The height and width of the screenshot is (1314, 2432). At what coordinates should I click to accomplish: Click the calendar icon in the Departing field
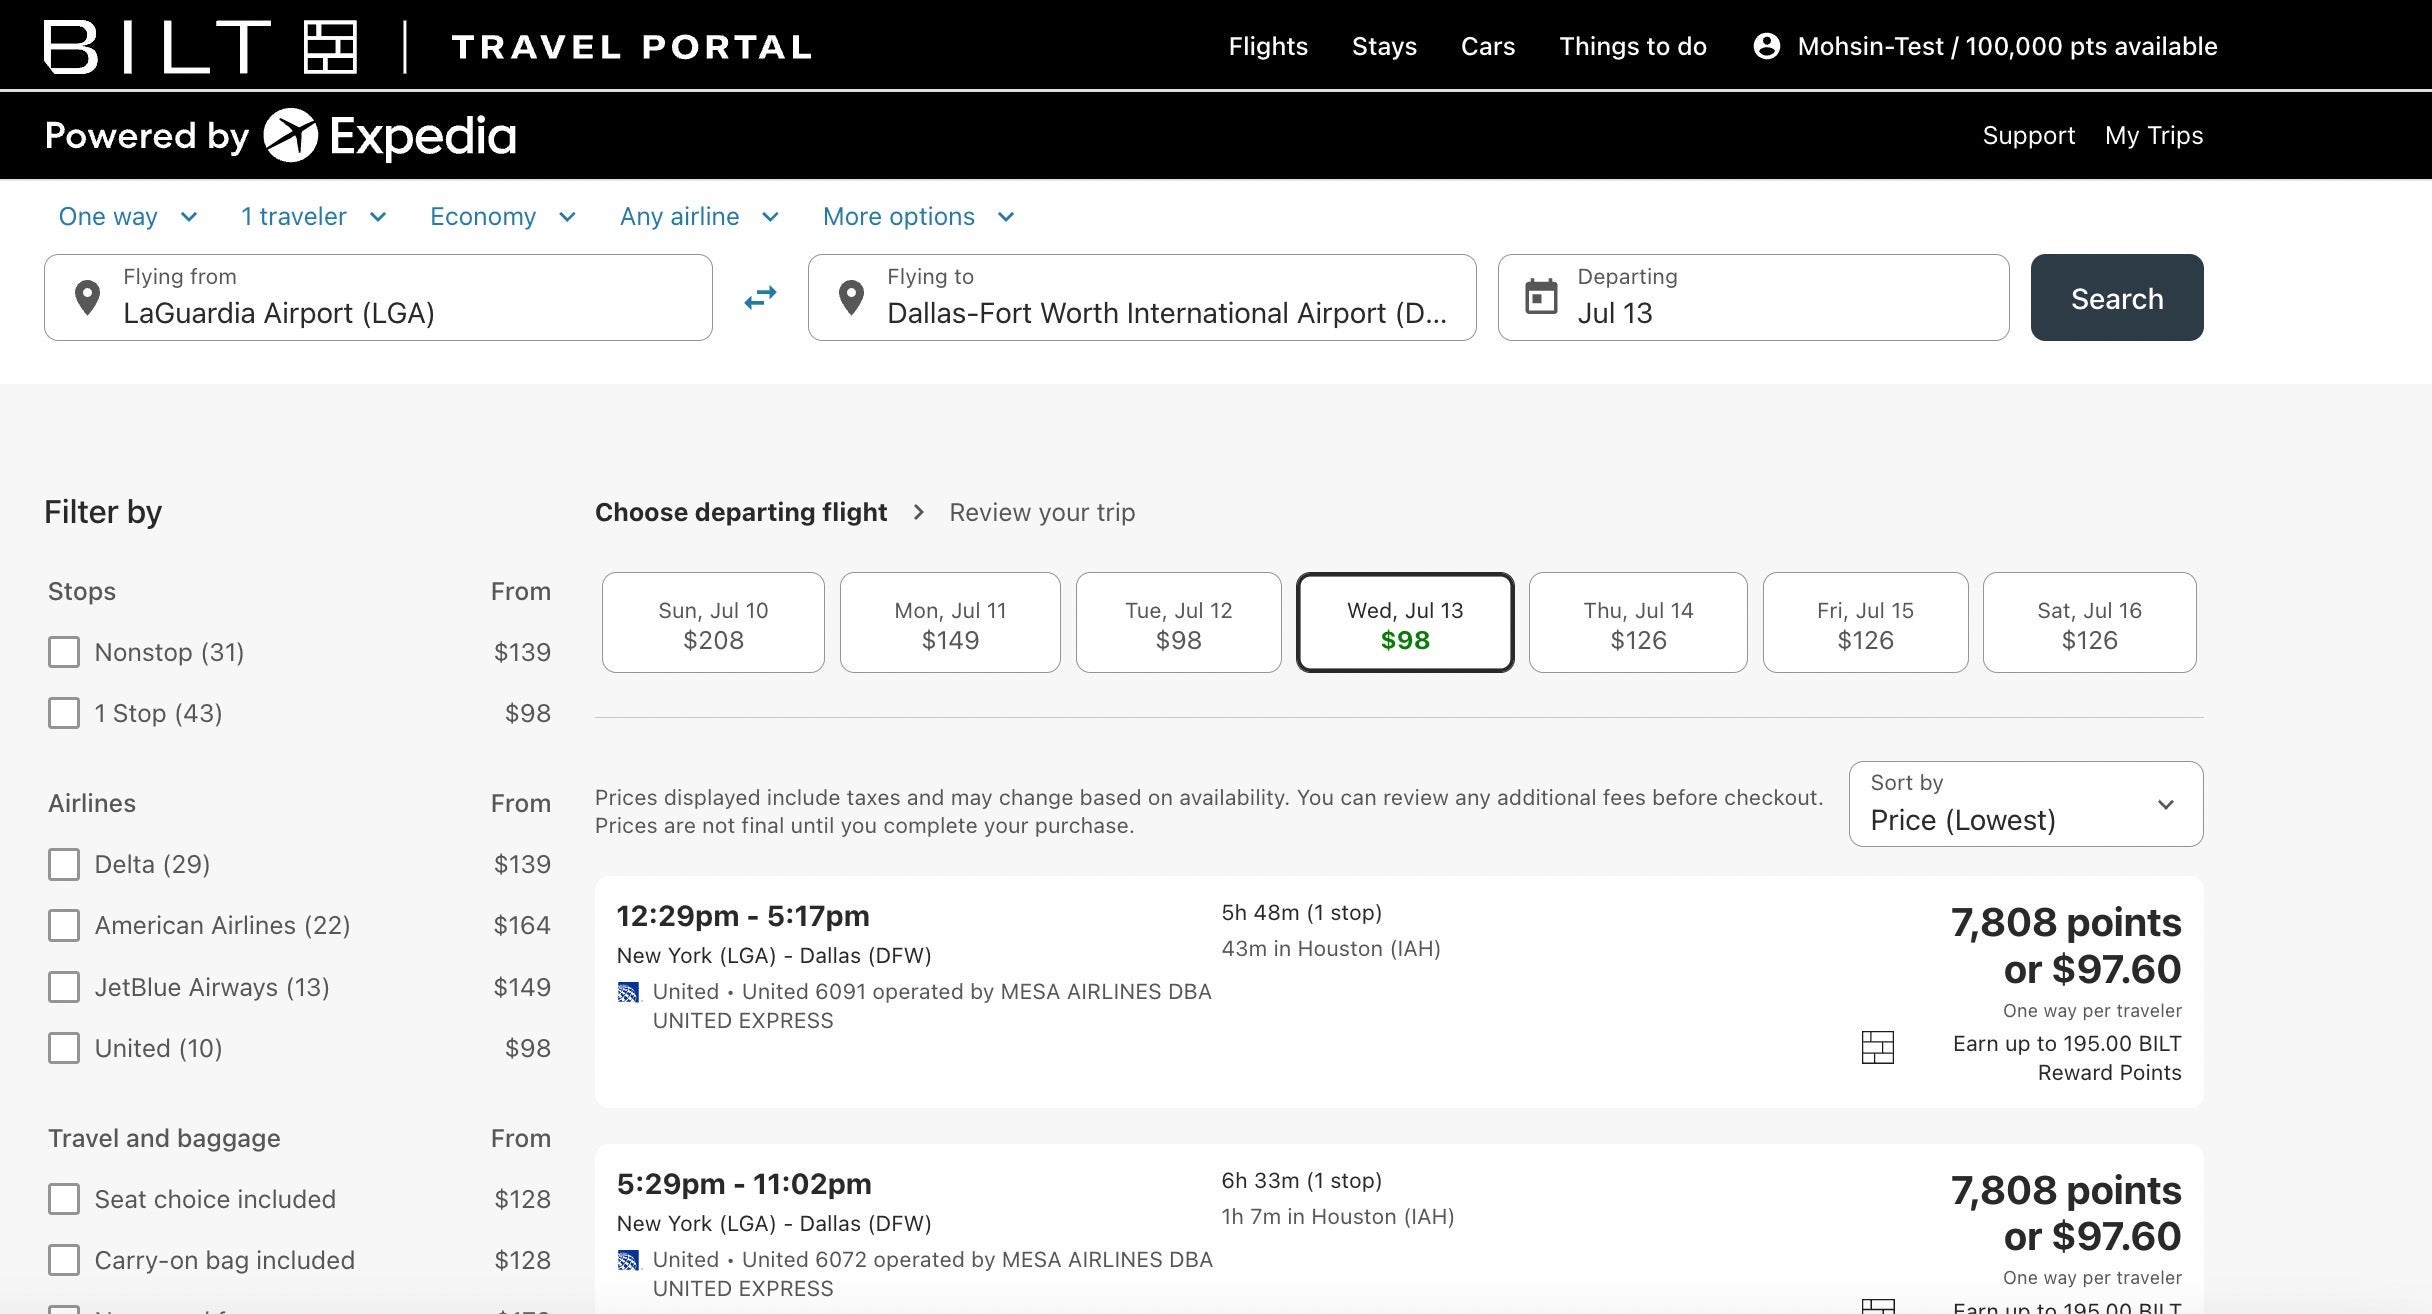[x=1540, y=296]
